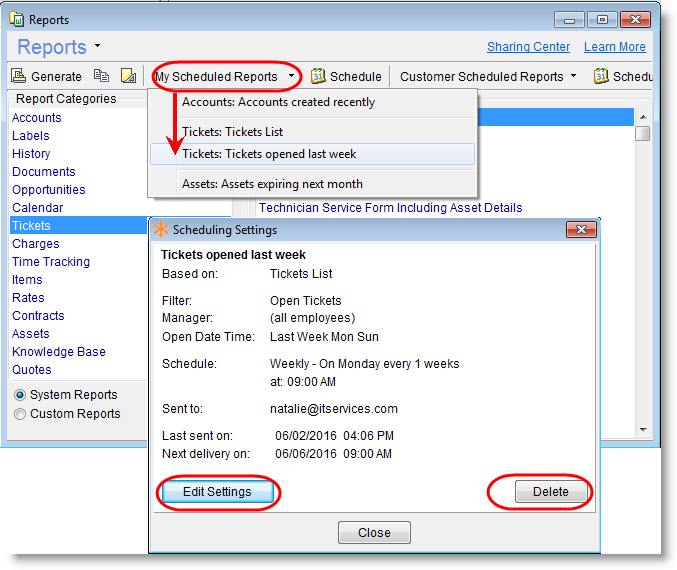Select Time Tracking in Report Categories
Viewport: 677px width, 570px height.
pyautogui.click(x=51, y=262)
